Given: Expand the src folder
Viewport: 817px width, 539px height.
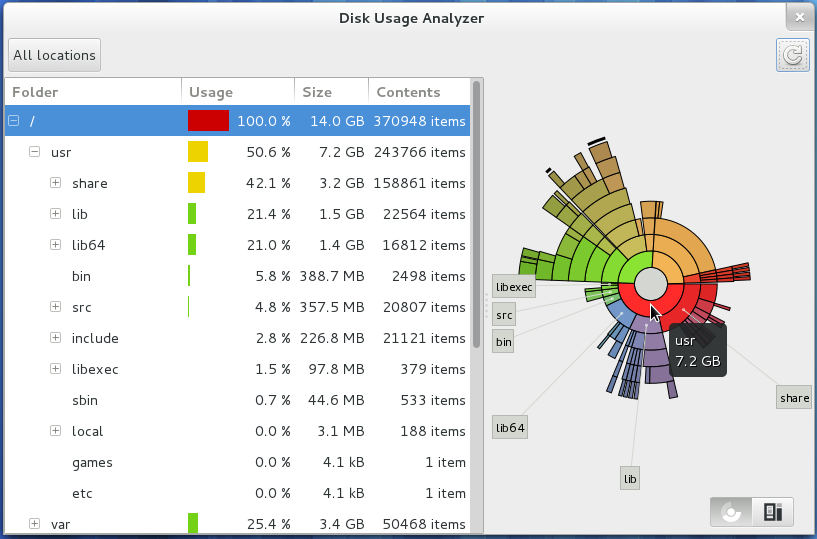Looking at the screenshot, I should (55, 307).
